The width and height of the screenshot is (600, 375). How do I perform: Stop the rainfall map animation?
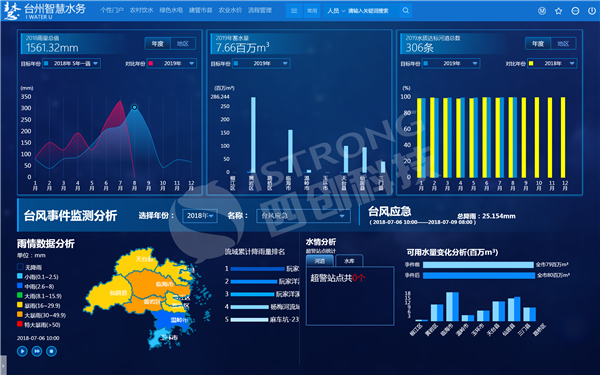point(51,351)
